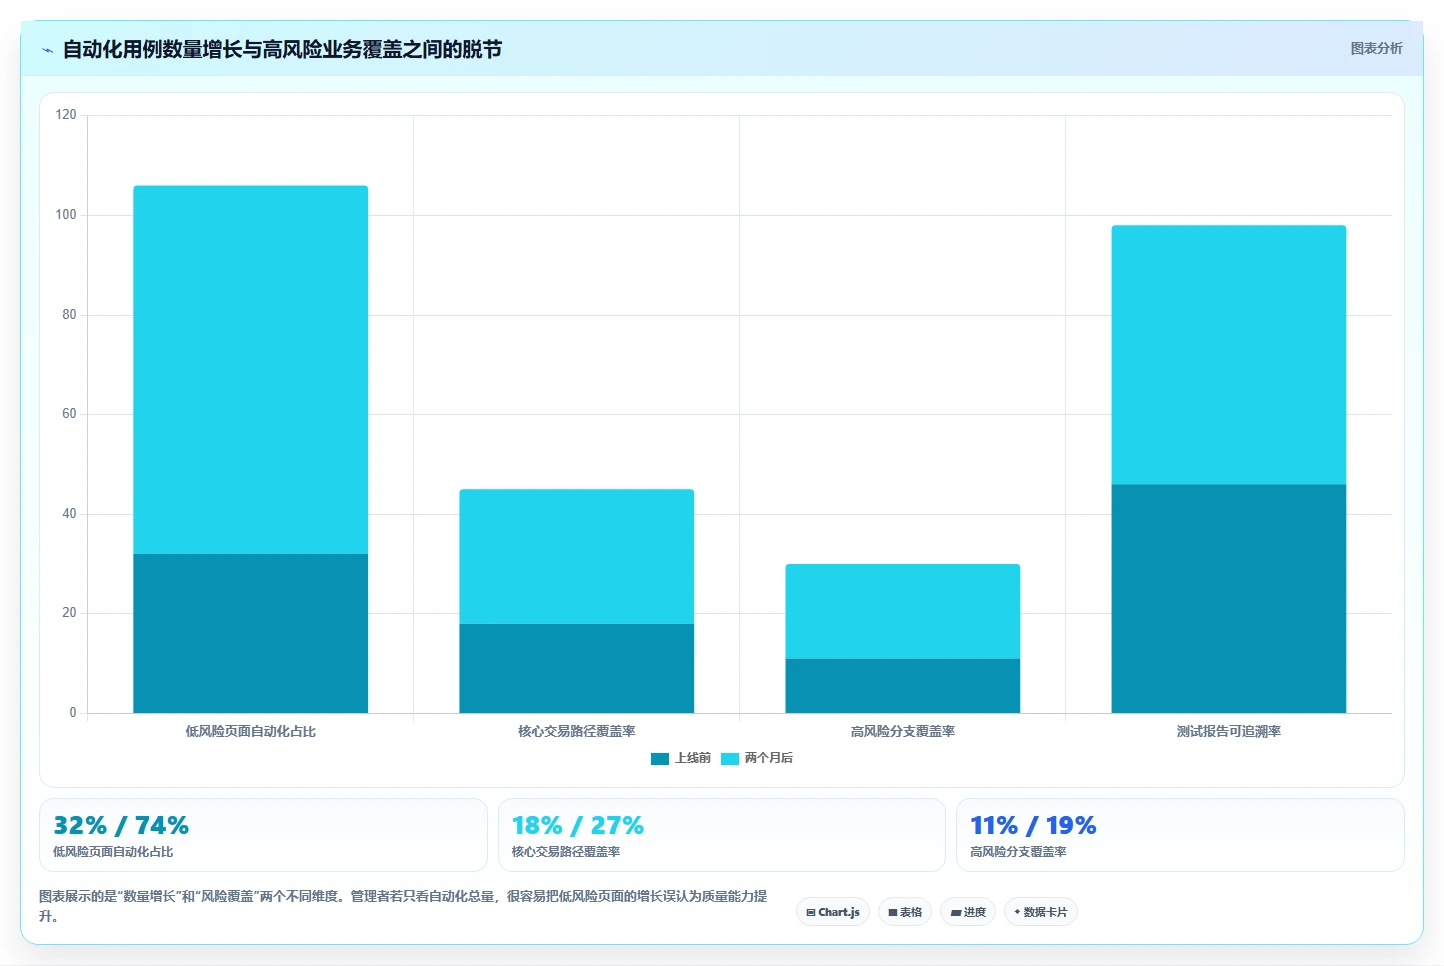Click the x-axis label 高风险分支覆盖率
This screenshot has height=966, width=1444.
click(902, 732)
